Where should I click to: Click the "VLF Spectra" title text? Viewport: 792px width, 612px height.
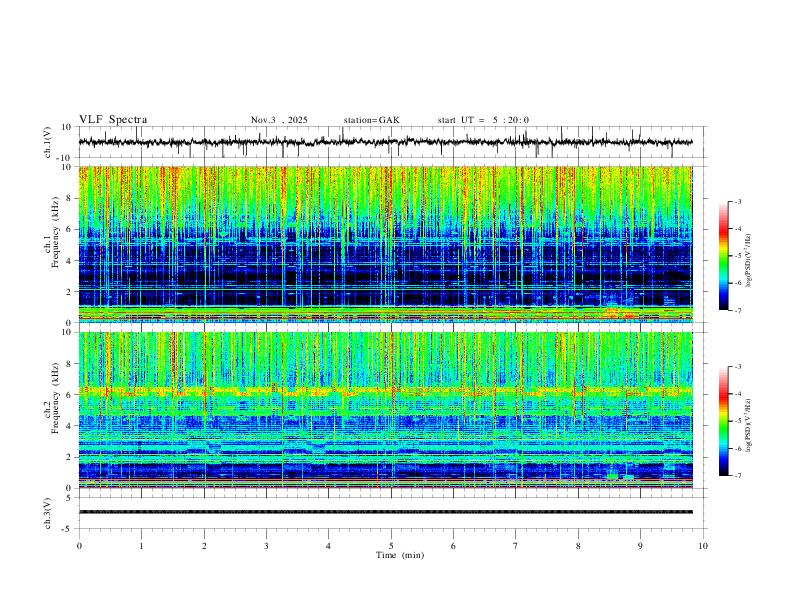click(x=113, y=120)
